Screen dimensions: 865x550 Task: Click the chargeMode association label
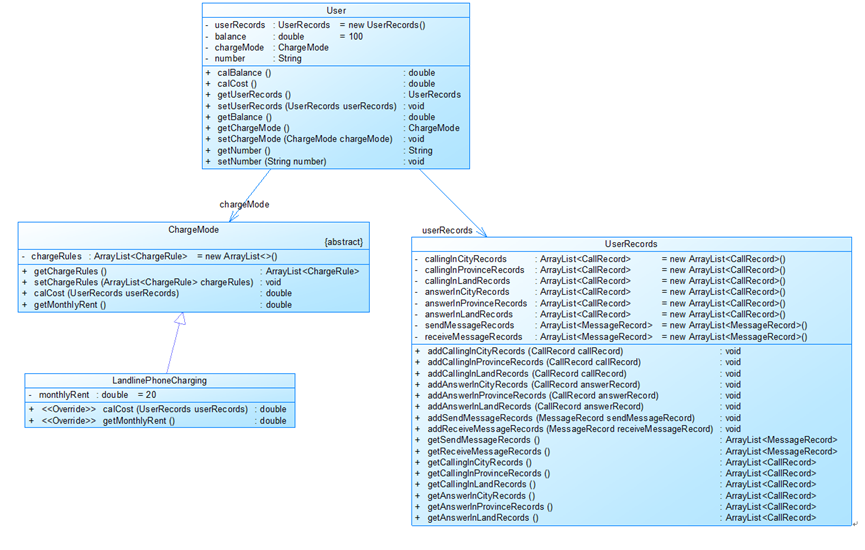tap(244, 204)
